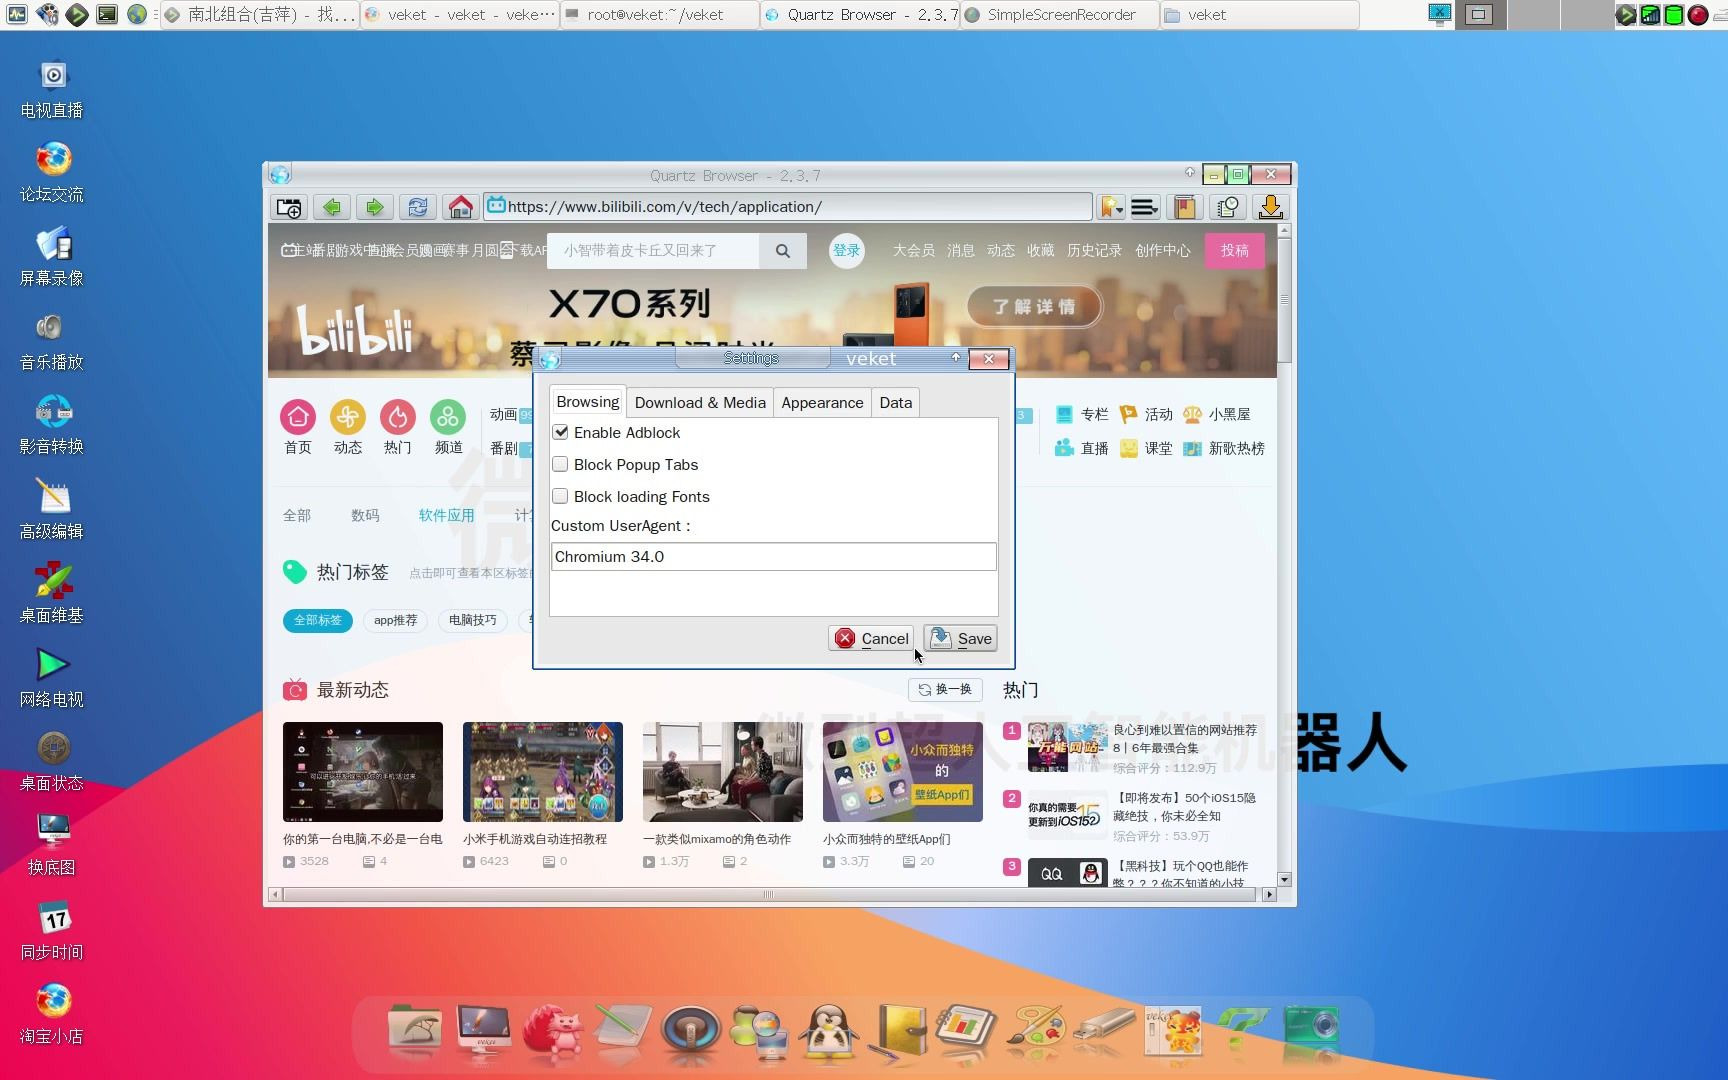Open the Data settings tab

point(895,403)
